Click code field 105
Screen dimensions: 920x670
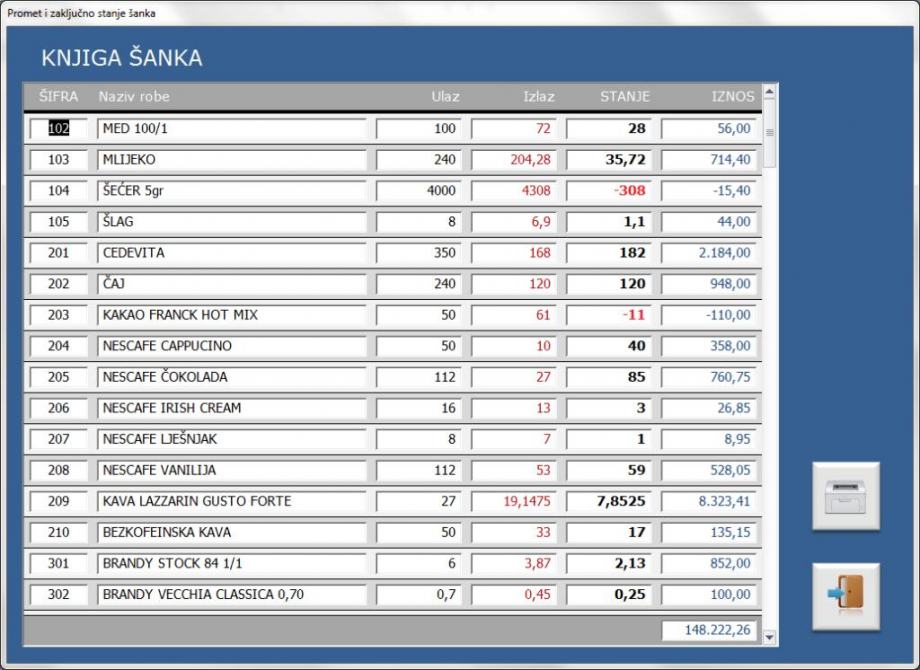pyautogui.click(x=58, y=222)
